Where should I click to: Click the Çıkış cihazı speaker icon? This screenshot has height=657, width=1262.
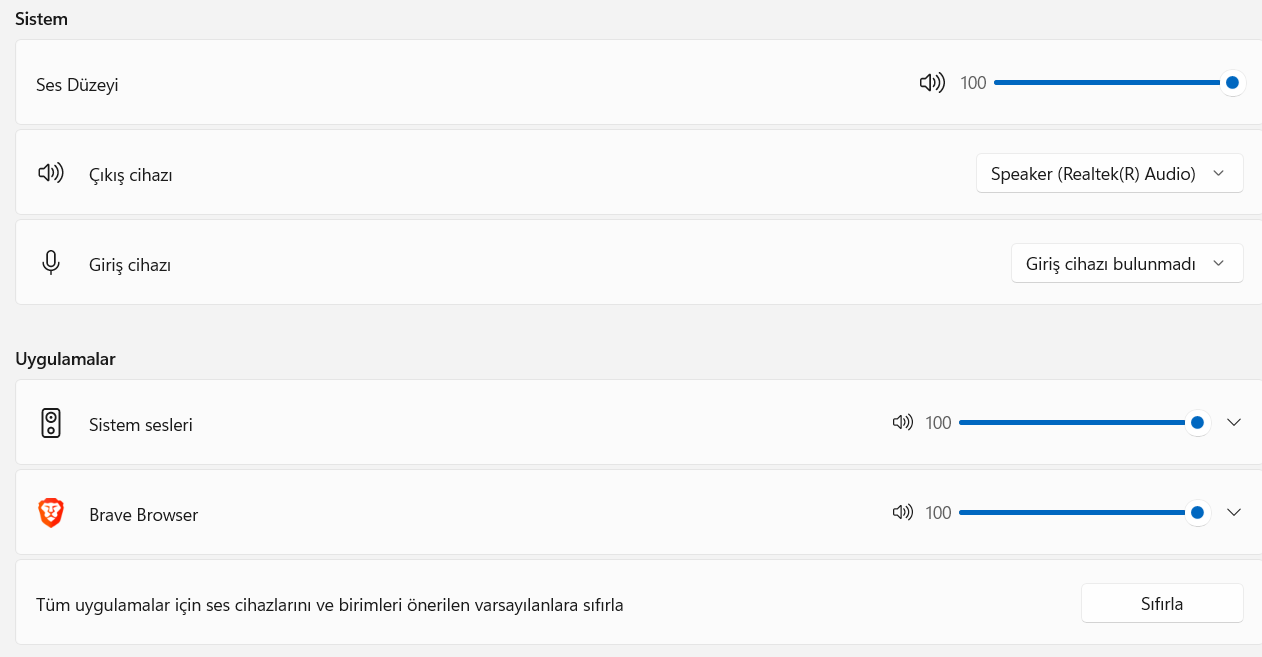point(51,174)
